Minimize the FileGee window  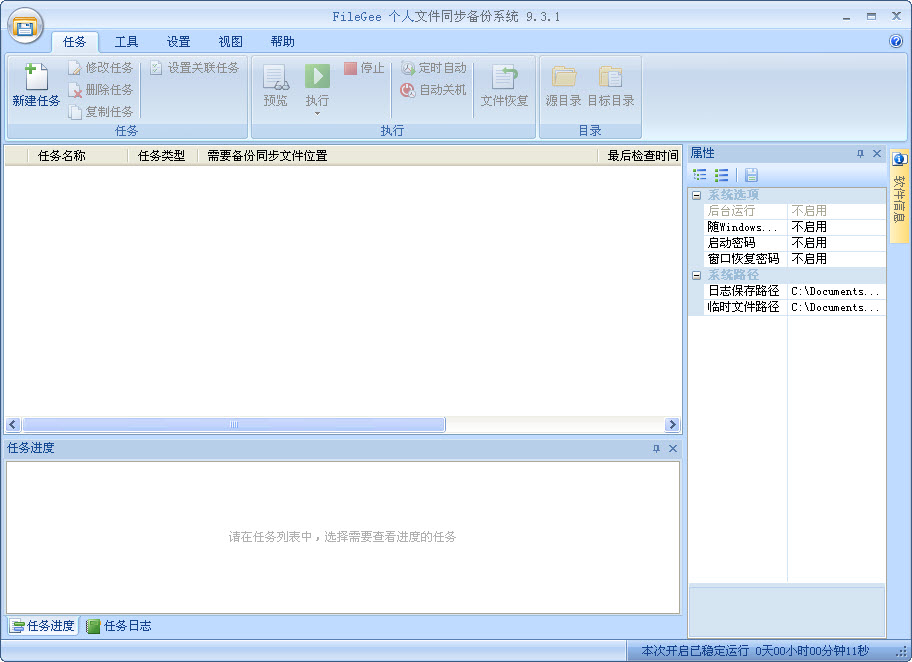pyautogui.click(x=846, y=17)
